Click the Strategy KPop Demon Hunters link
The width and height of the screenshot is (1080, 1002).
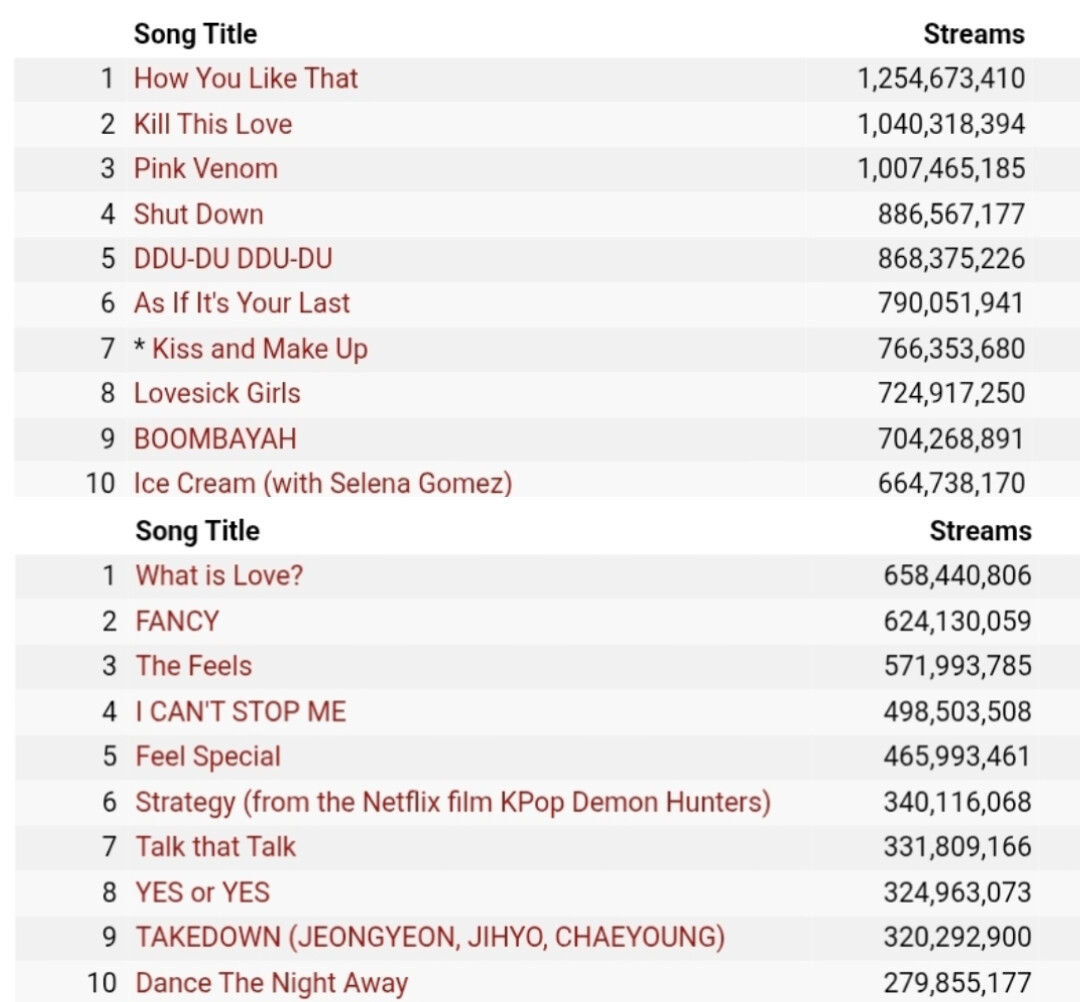click(x=453, y=802)
